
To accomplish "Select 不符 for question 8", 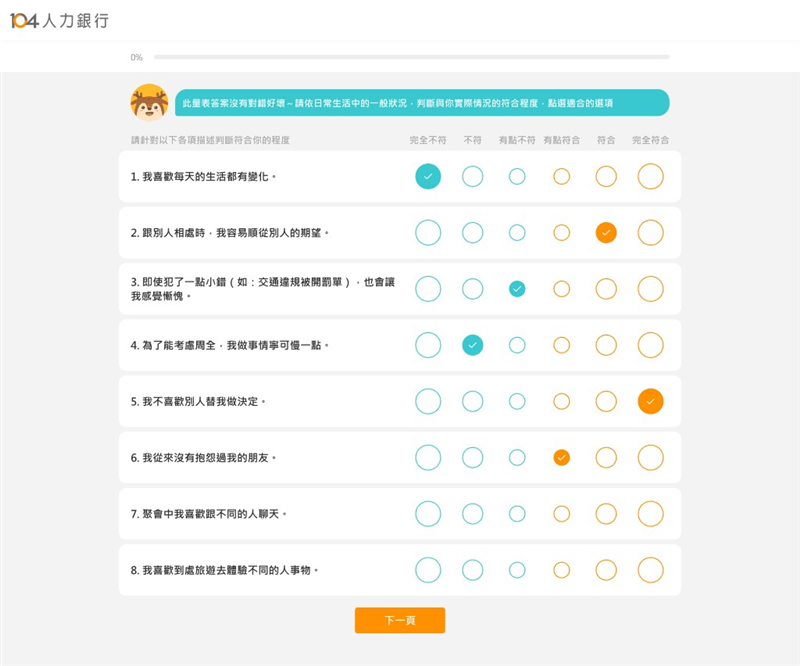I will pos(473,570).
